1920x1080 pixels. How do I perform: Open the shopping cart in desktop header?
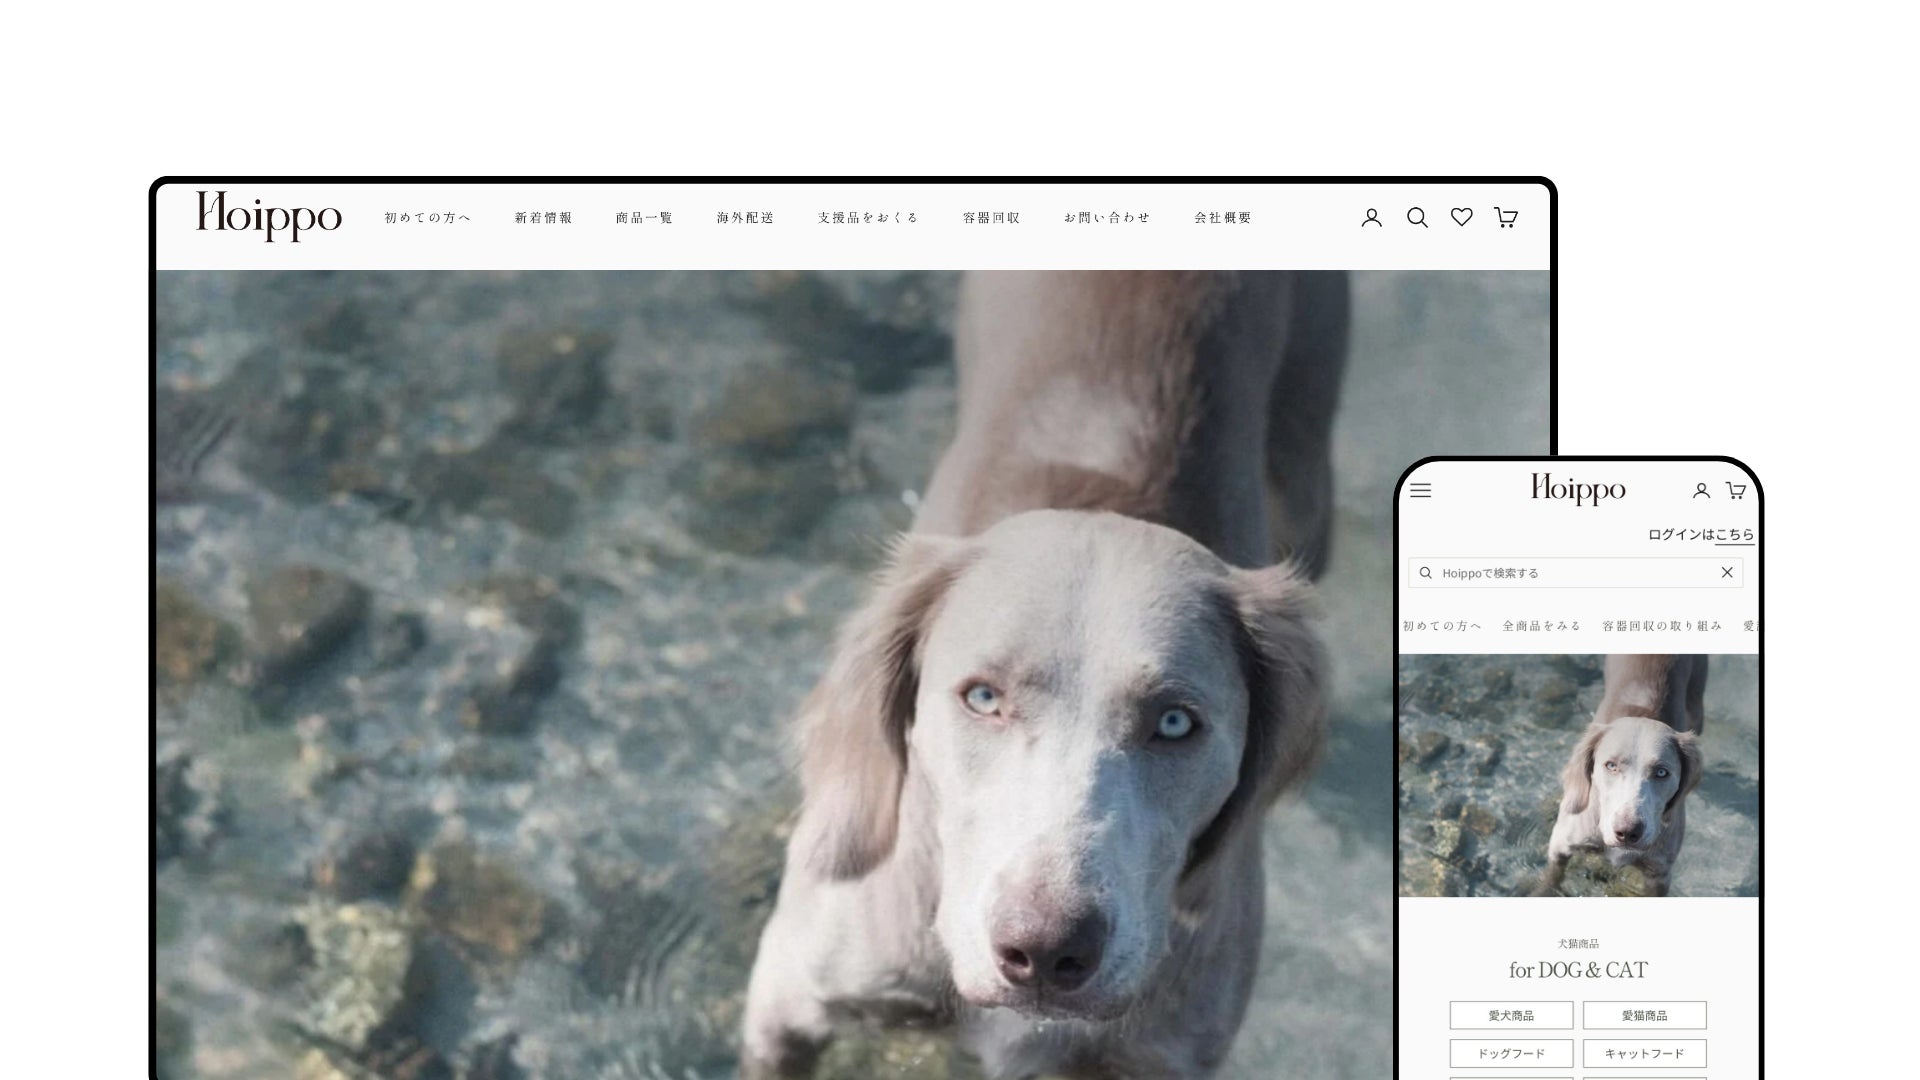click(x=1506, y=218)
